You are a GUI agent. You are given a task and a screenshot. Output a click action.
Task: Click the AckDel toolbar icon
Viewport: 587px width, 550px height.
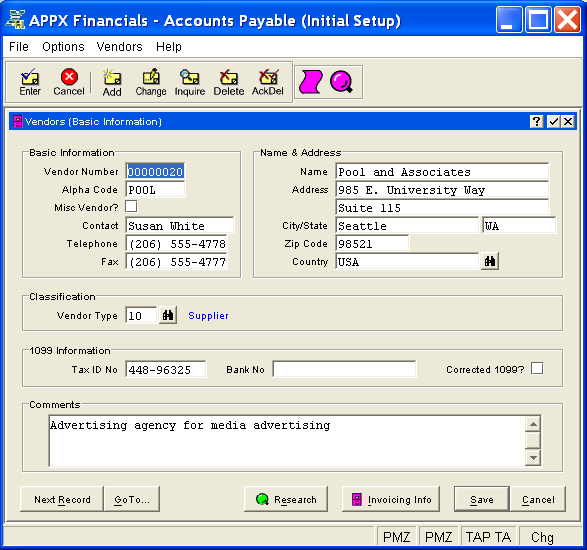[x=268, y=82]
